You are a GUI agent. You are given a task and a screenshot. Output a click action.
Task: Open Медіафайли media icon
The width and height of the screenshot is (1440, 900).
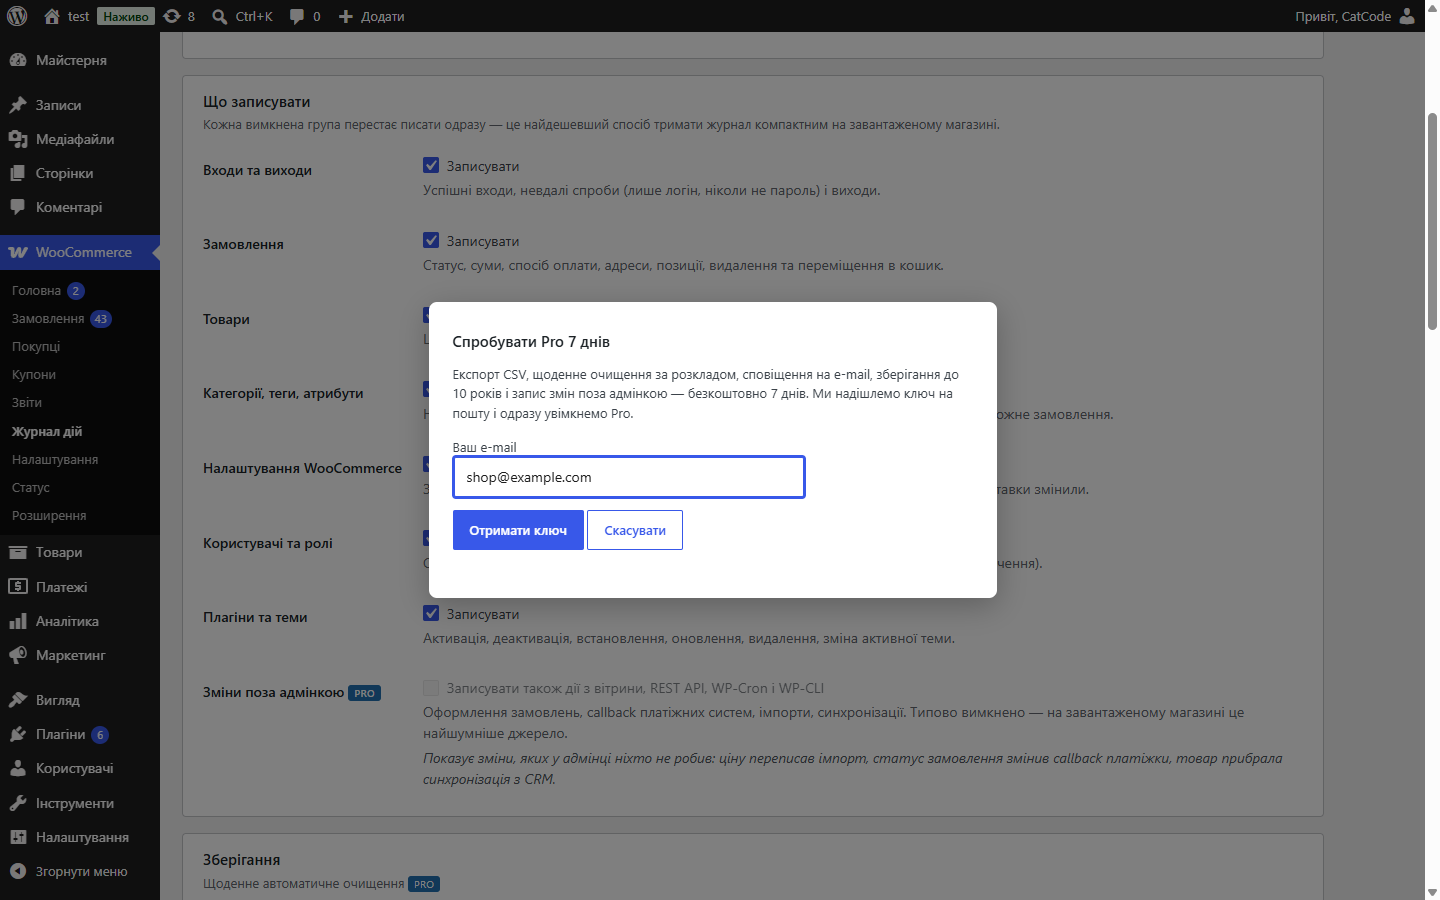click(x=18, y=139)
